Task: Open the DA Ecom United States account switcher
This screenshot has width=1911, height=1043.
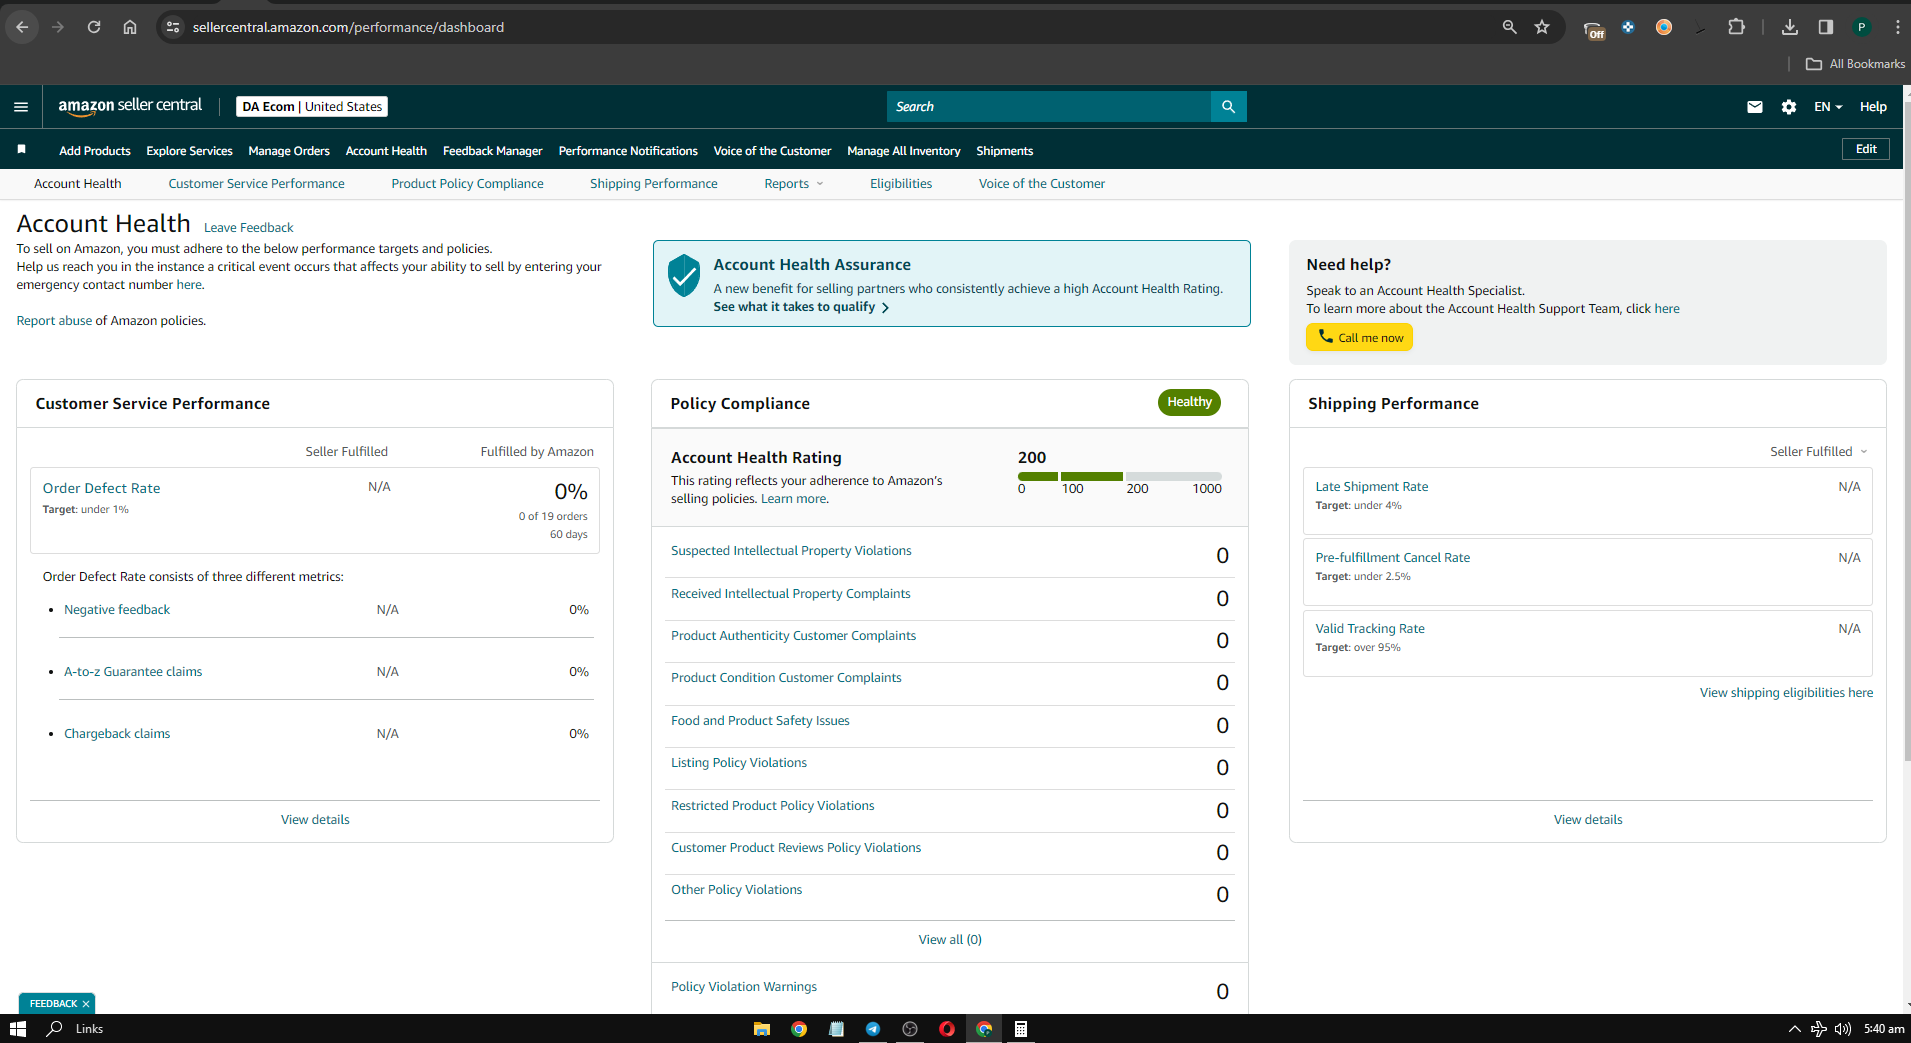Action: [312, 107]
